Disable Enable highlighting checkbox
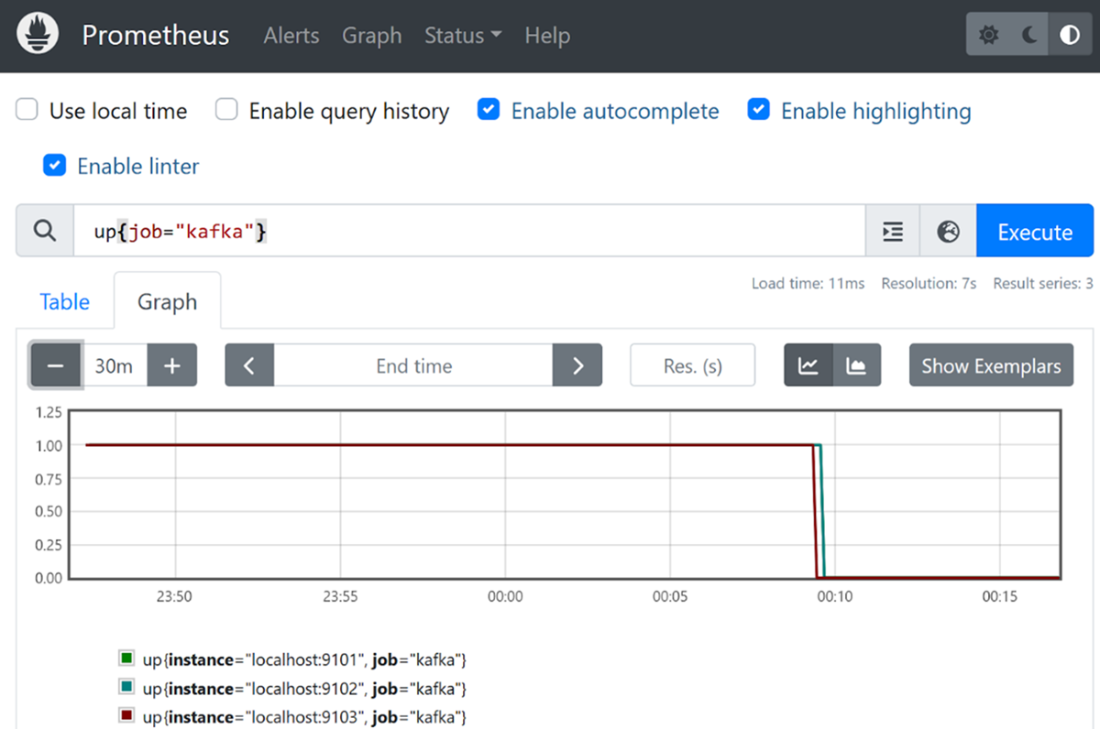1100x729 pixels. [758, 109]
